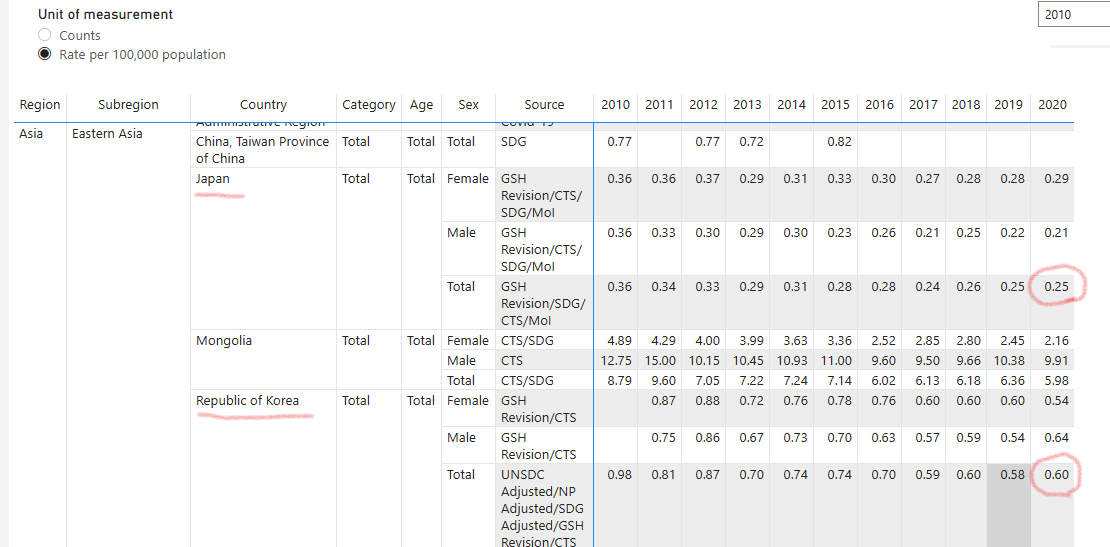Click the Country column header

263,105
